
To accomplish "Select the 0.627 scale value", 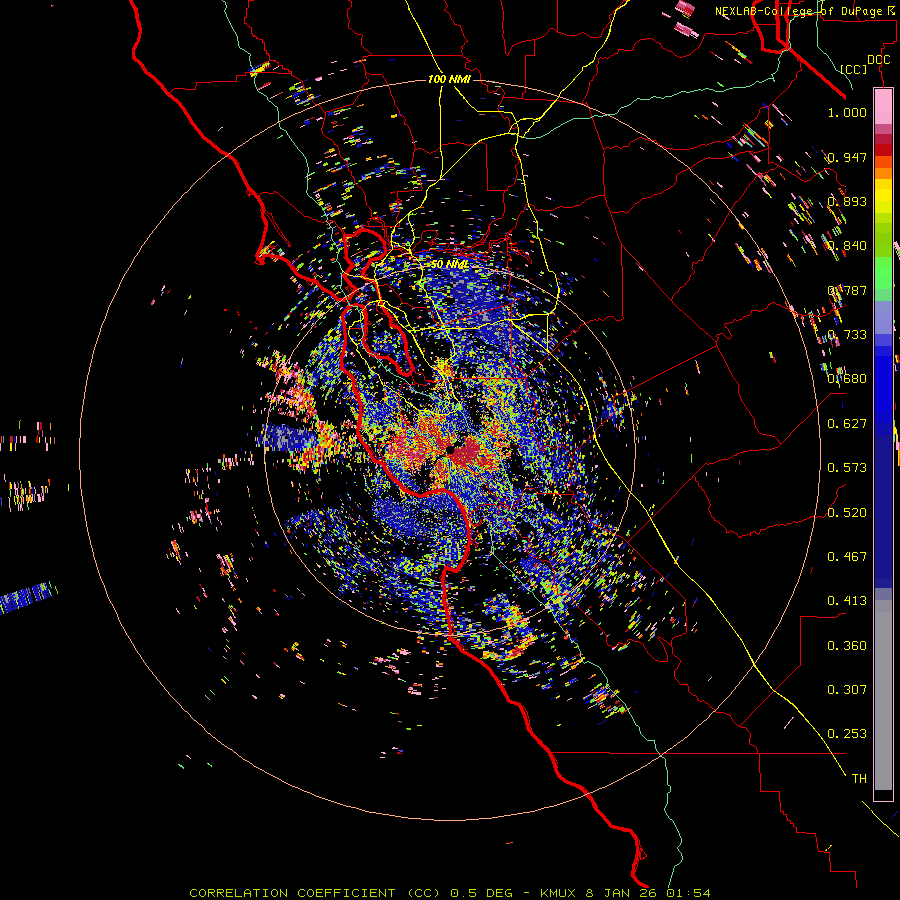I will 847,424.
